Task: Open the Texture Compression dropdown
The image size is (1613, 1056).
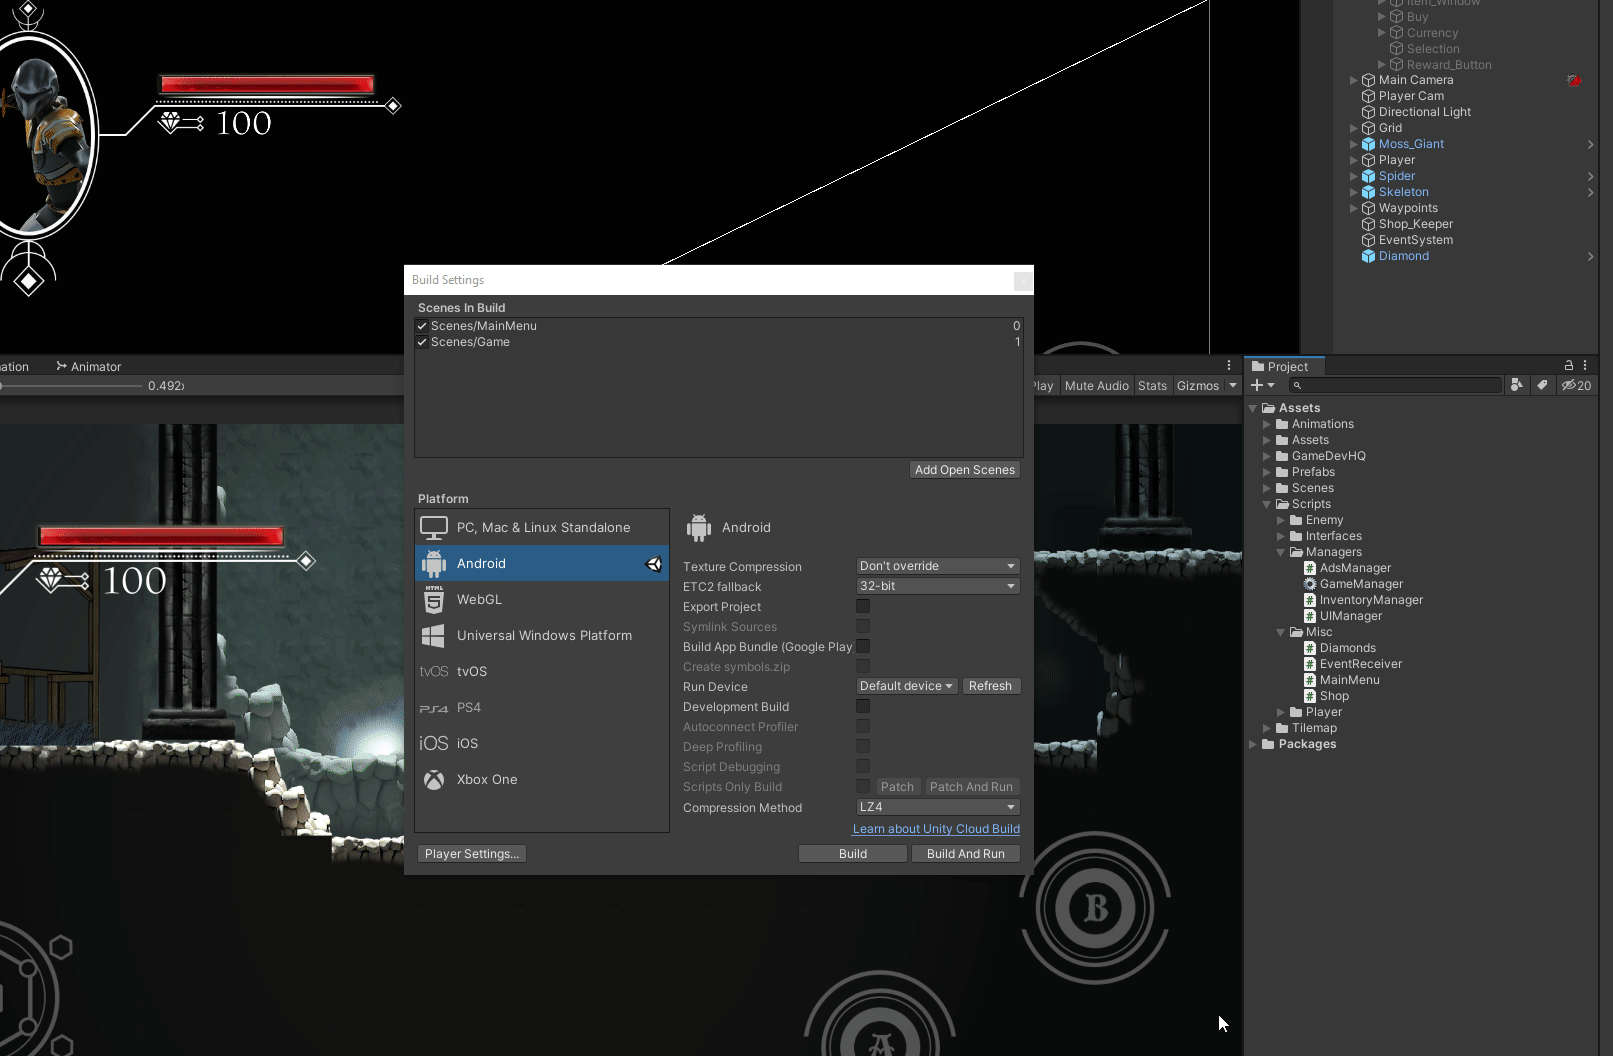Action: coord(938,566)
